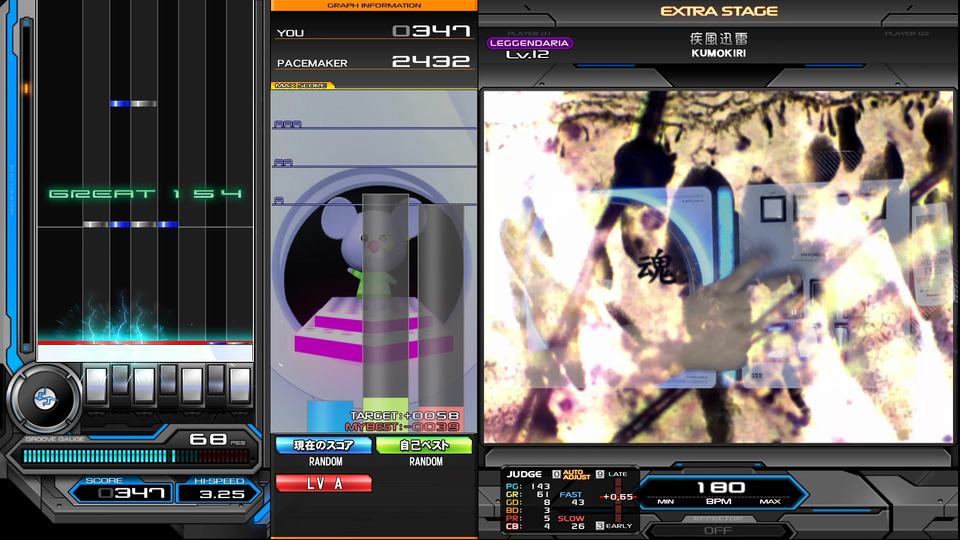This screenshot has width=960, height=540.
Task: Click the artist name KUMOKIRI
Action: pyautogui.click(x=718, y=53)
